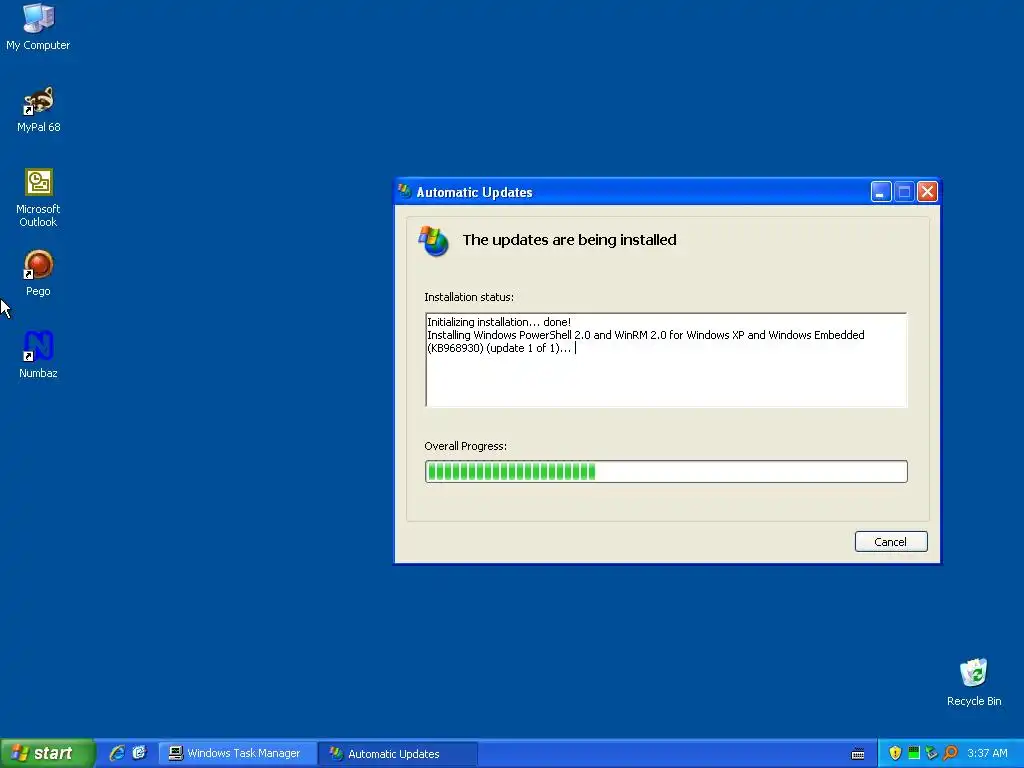The image size is (1024, 768).
Task: Open the Start menu
Action: pos(46,753)
